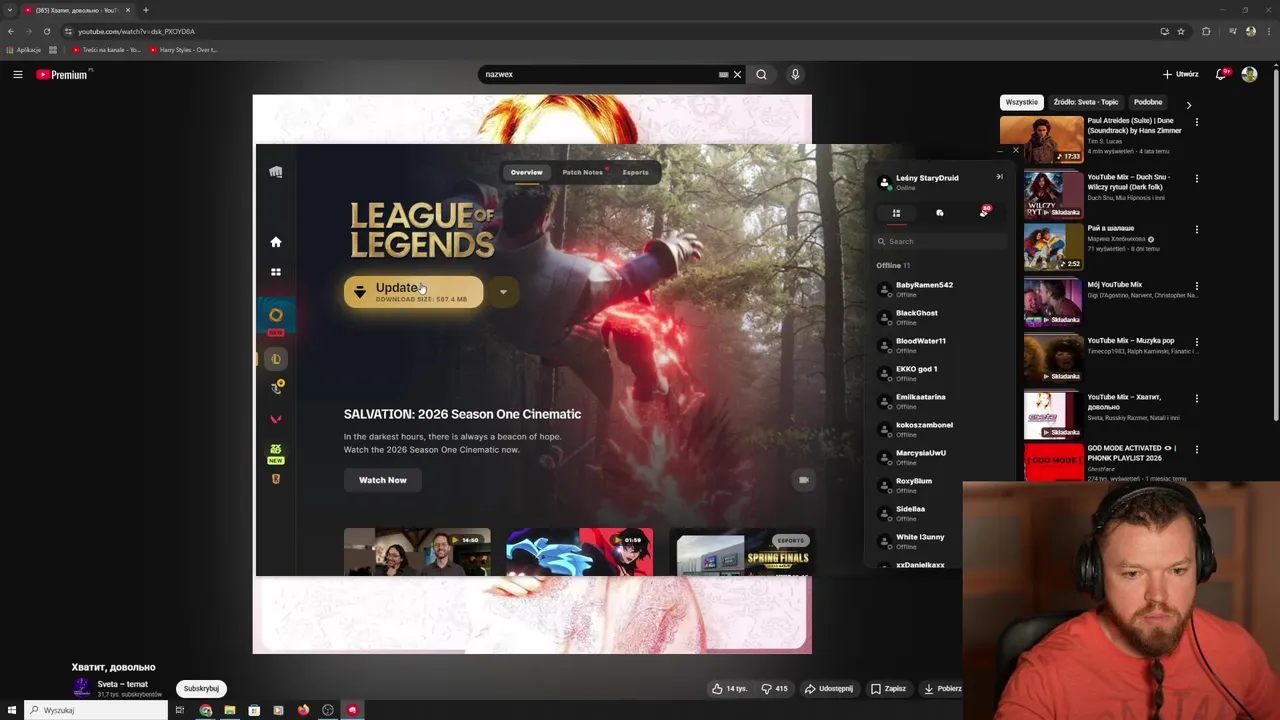Viewport: 1280px width, 720px height.
Task: Open options for Paul Atreides Suite video
Action: tap(1196, 122)
